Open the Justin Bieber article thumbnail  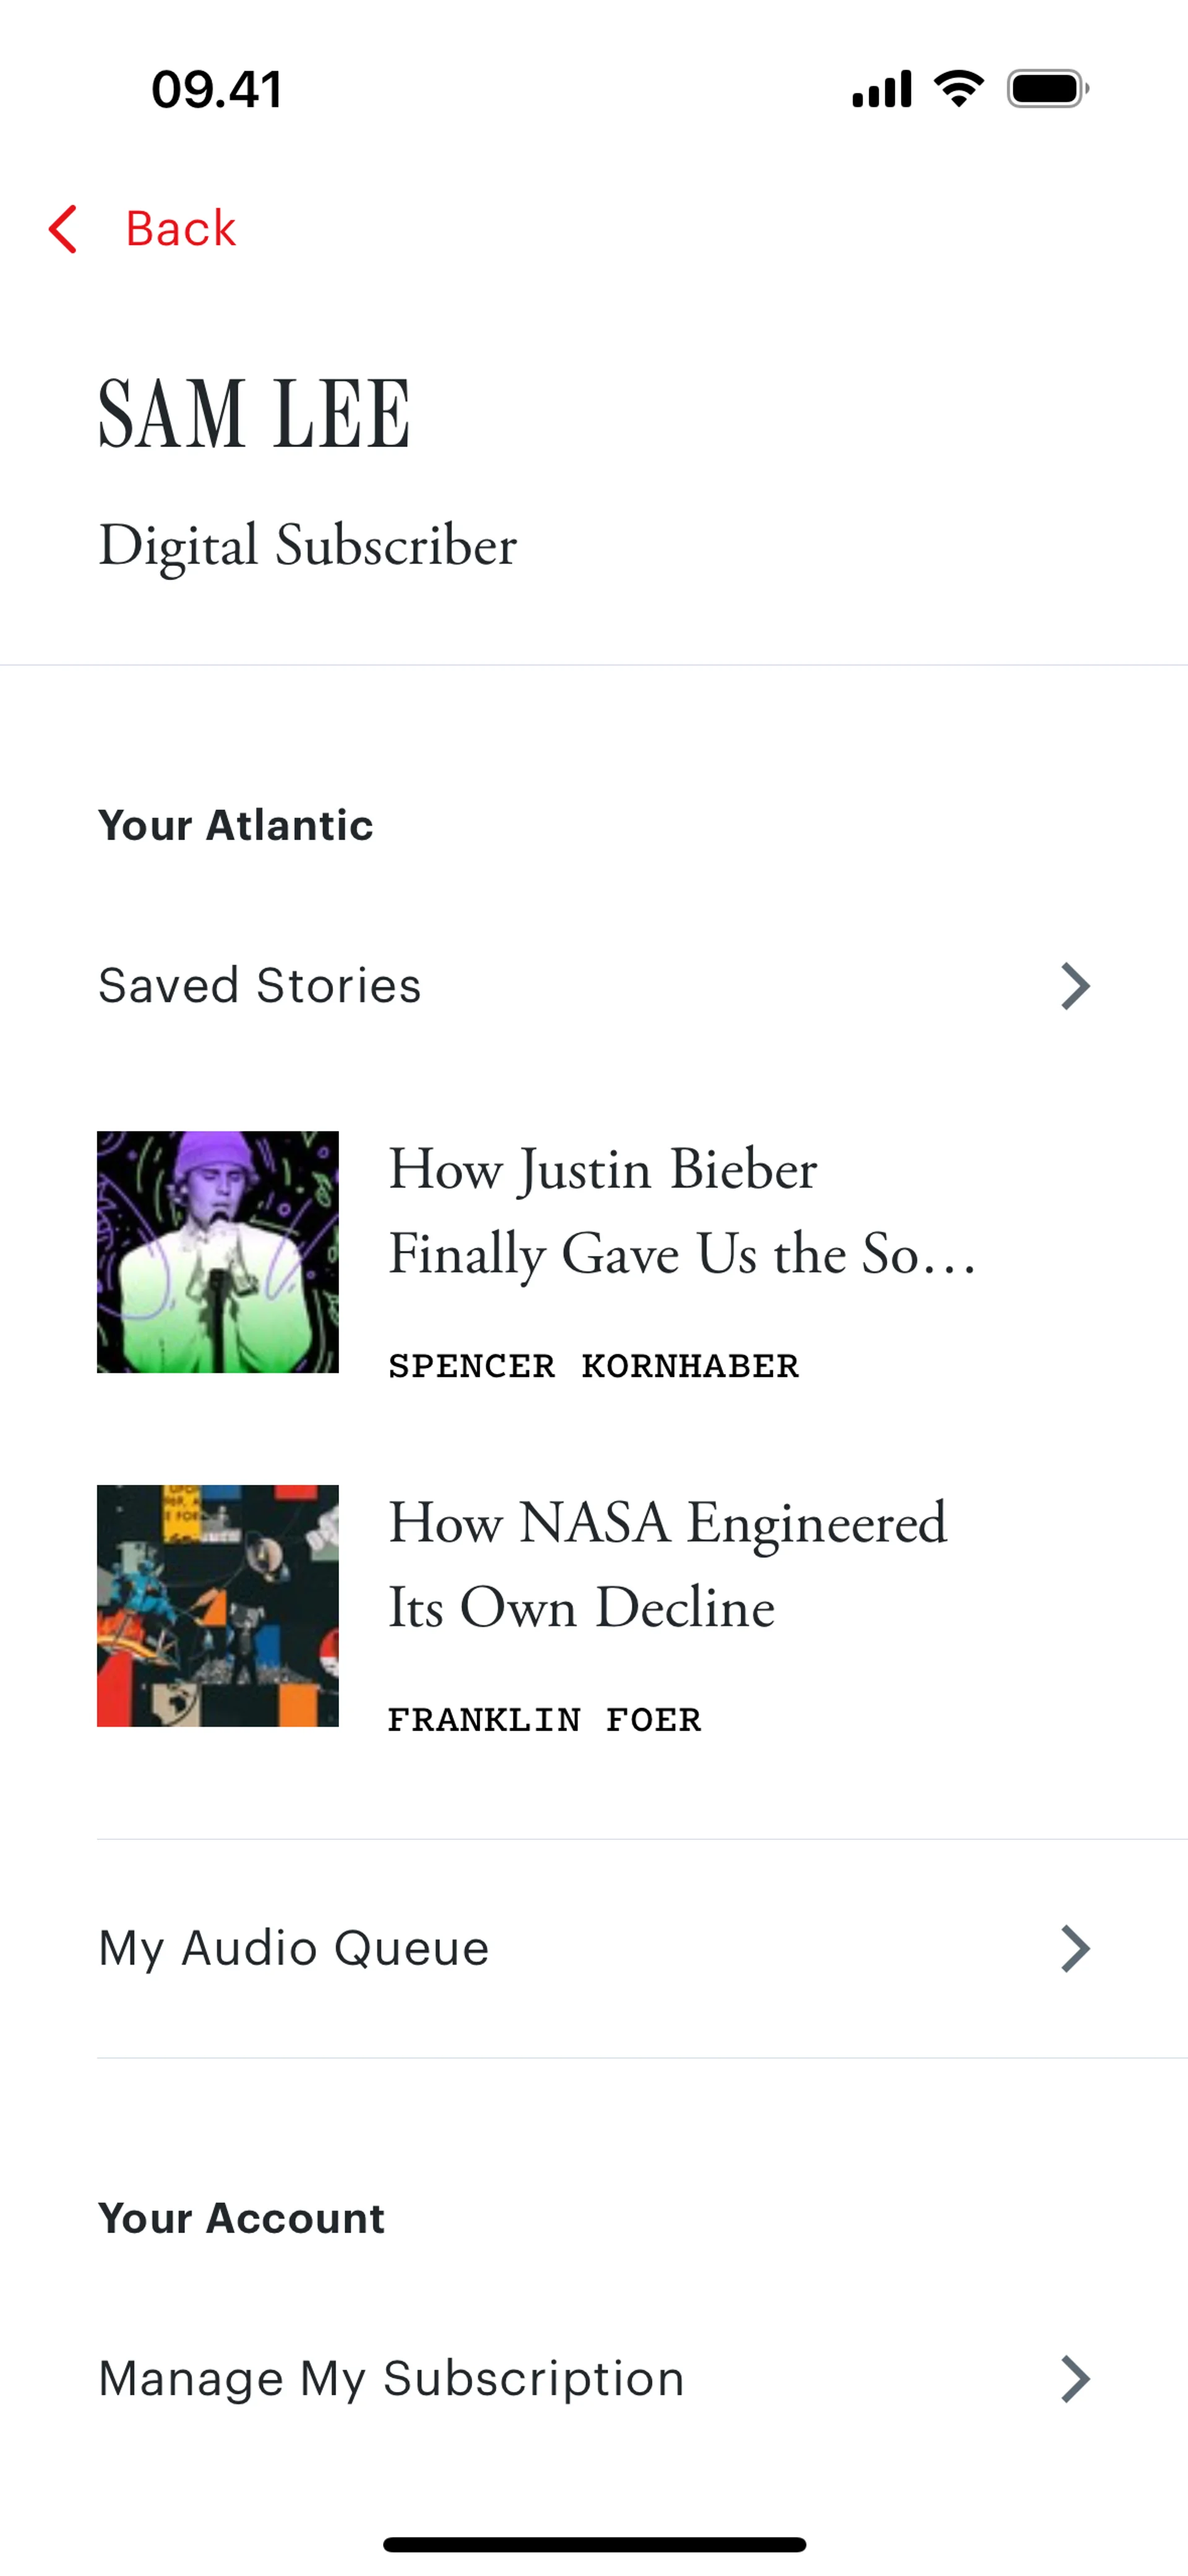pyautogui.click(x=218, y=1252)
